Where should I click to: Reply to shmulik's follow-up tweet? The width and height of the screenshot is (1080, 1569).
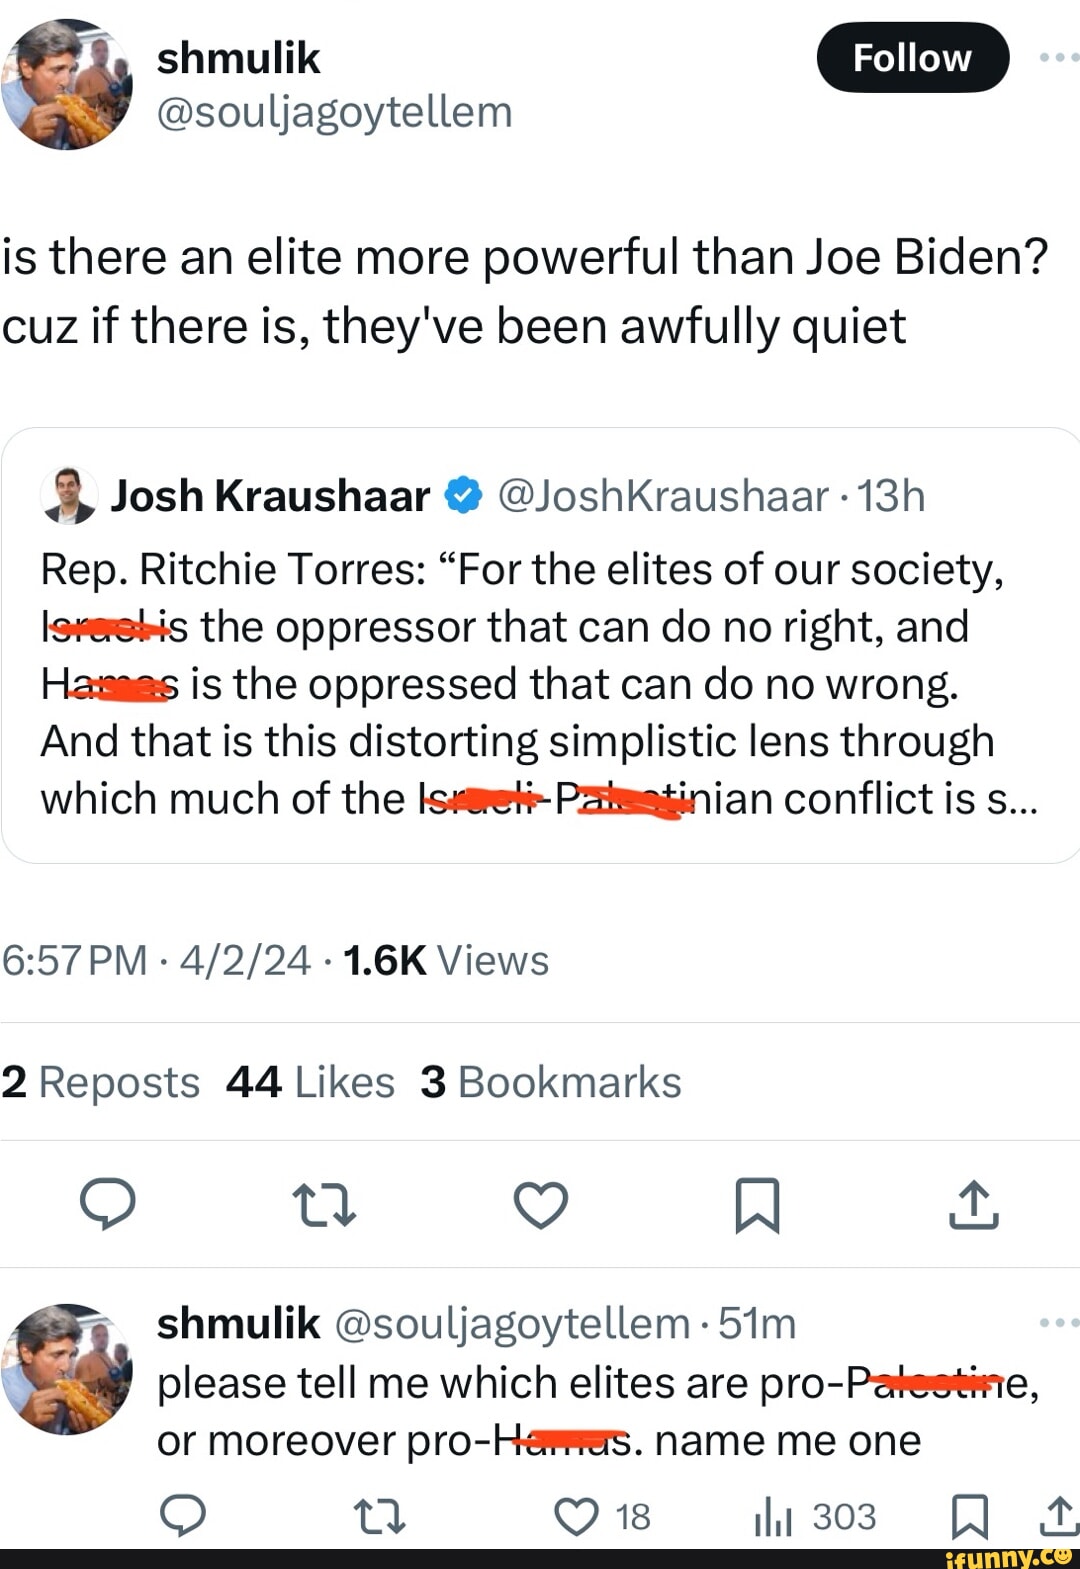tap(184, 1516)
